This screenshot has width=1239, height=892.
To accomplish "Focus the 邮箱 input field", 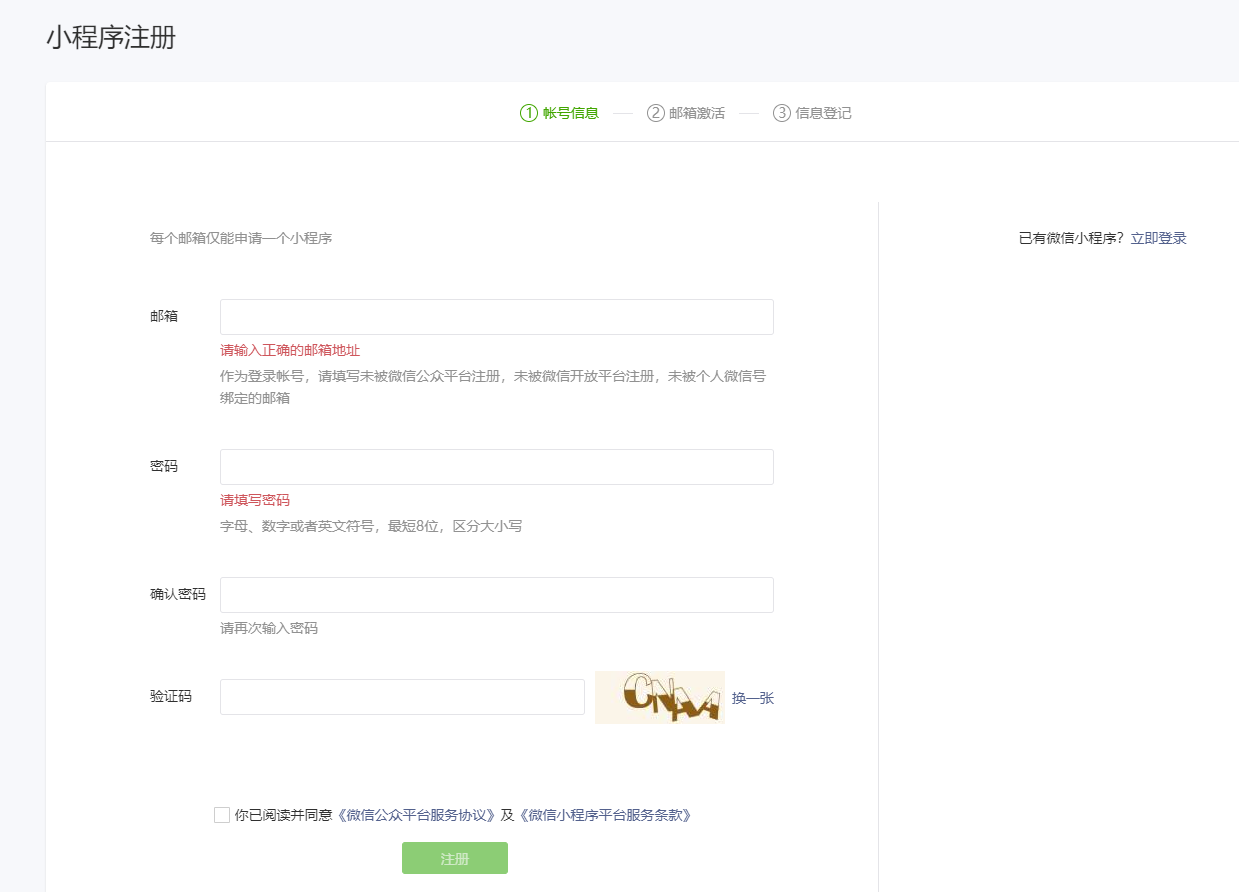I will (497, 317).
